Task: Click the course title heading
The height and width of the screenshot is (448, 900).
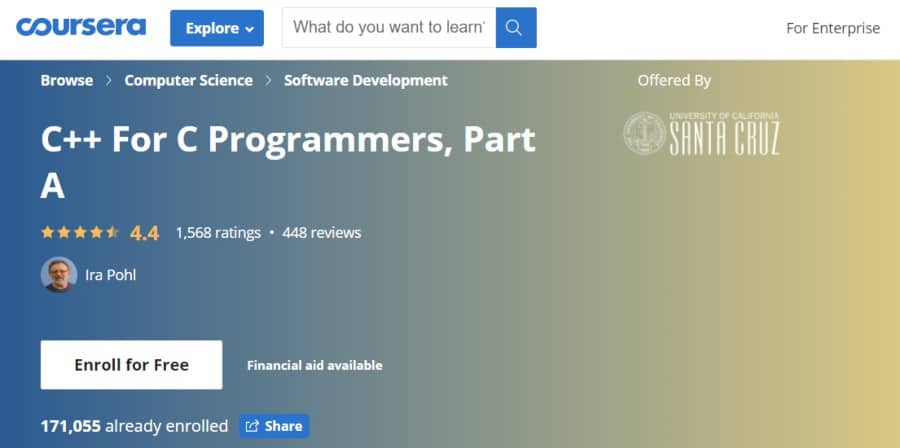Action: click(288, 162)
